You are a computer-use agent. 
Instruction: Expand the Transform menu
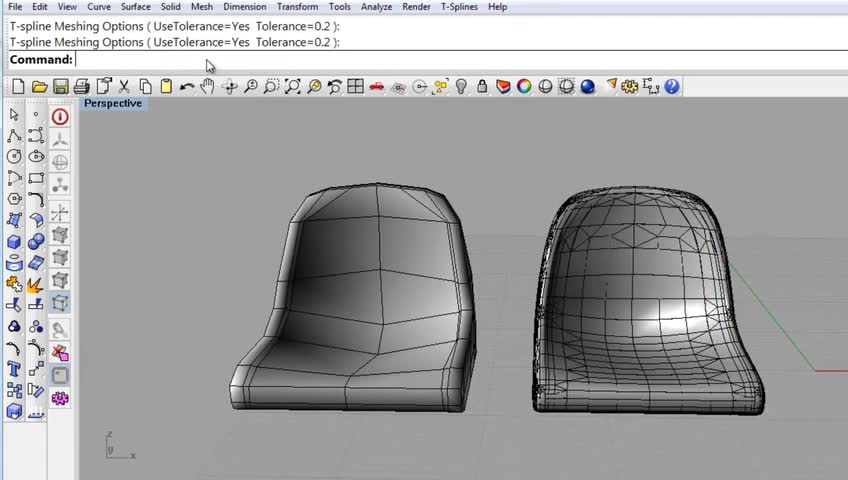pos(297,7)
